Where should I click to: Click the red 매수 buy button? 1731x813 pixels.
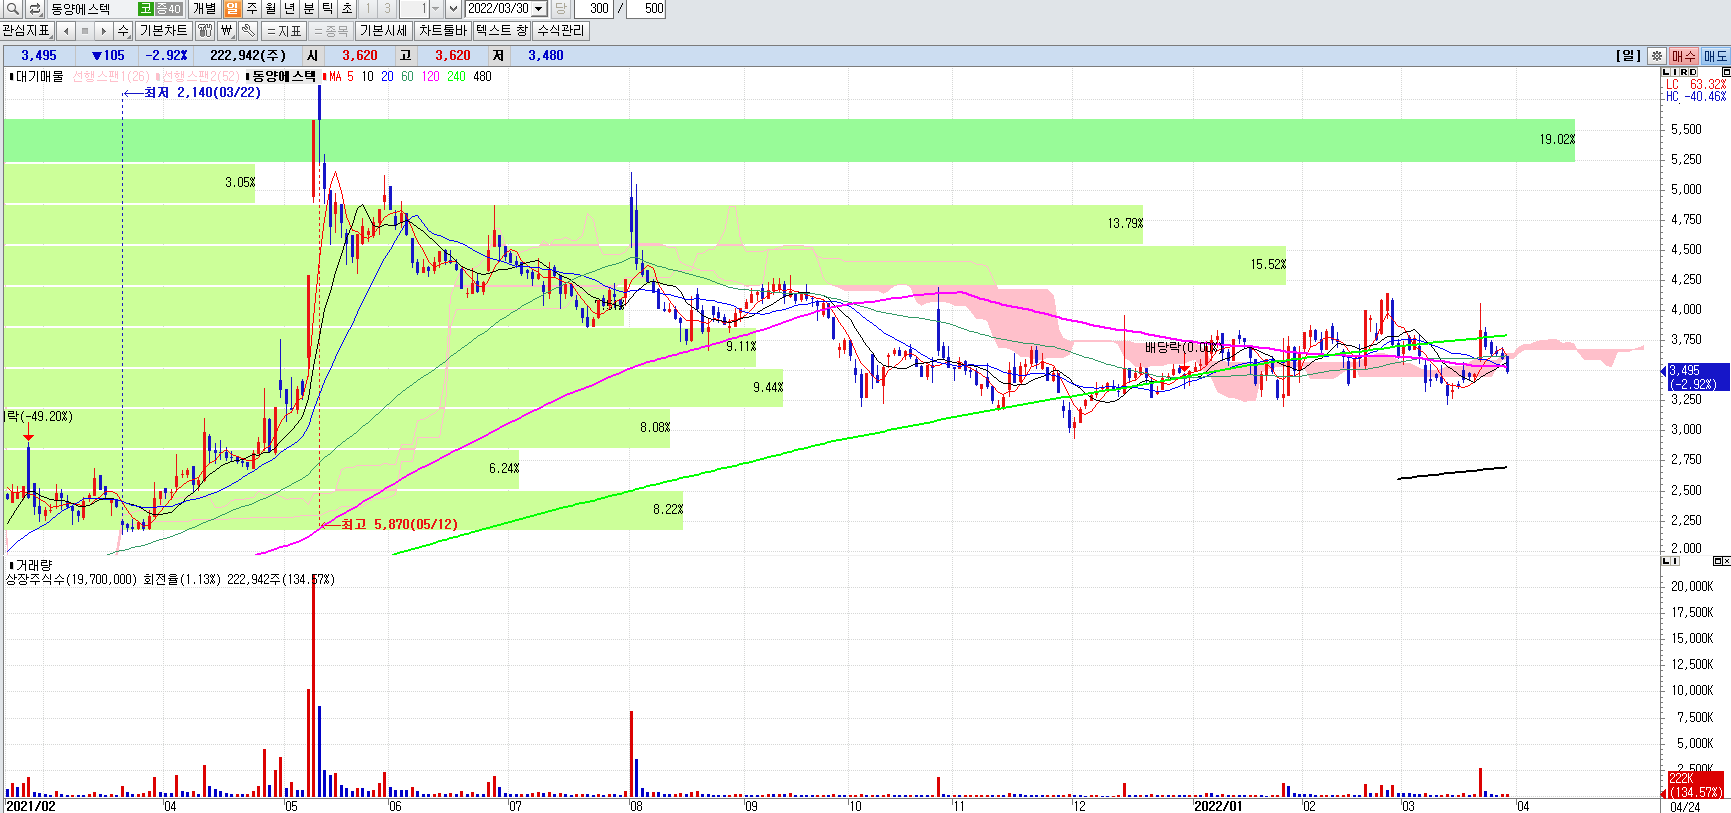coord(1684,56)
